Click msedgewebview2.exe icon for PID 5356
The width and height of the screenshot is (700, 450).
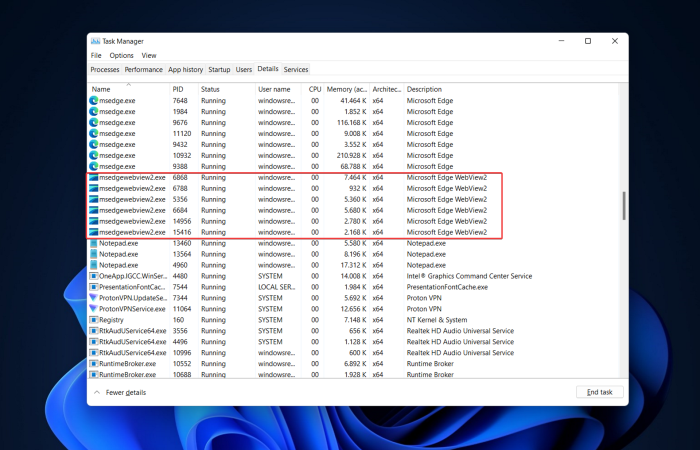[x=94, y=199]
